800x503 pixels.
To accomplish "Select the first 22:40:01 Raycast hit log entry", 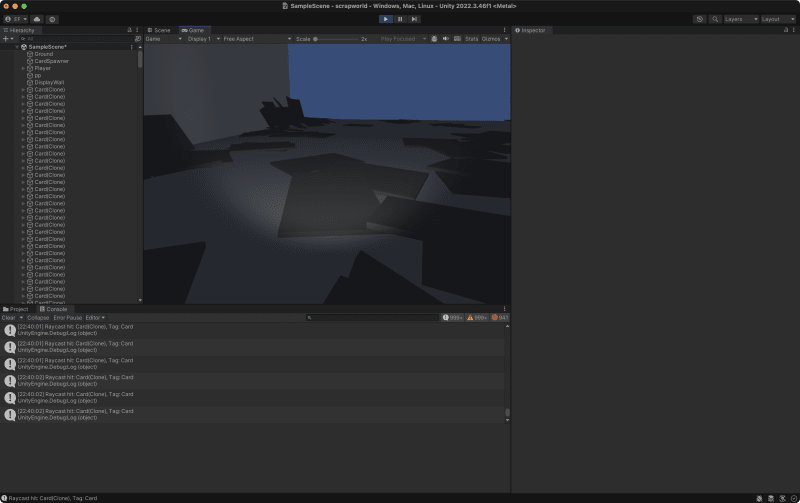I will pos(253,330).
